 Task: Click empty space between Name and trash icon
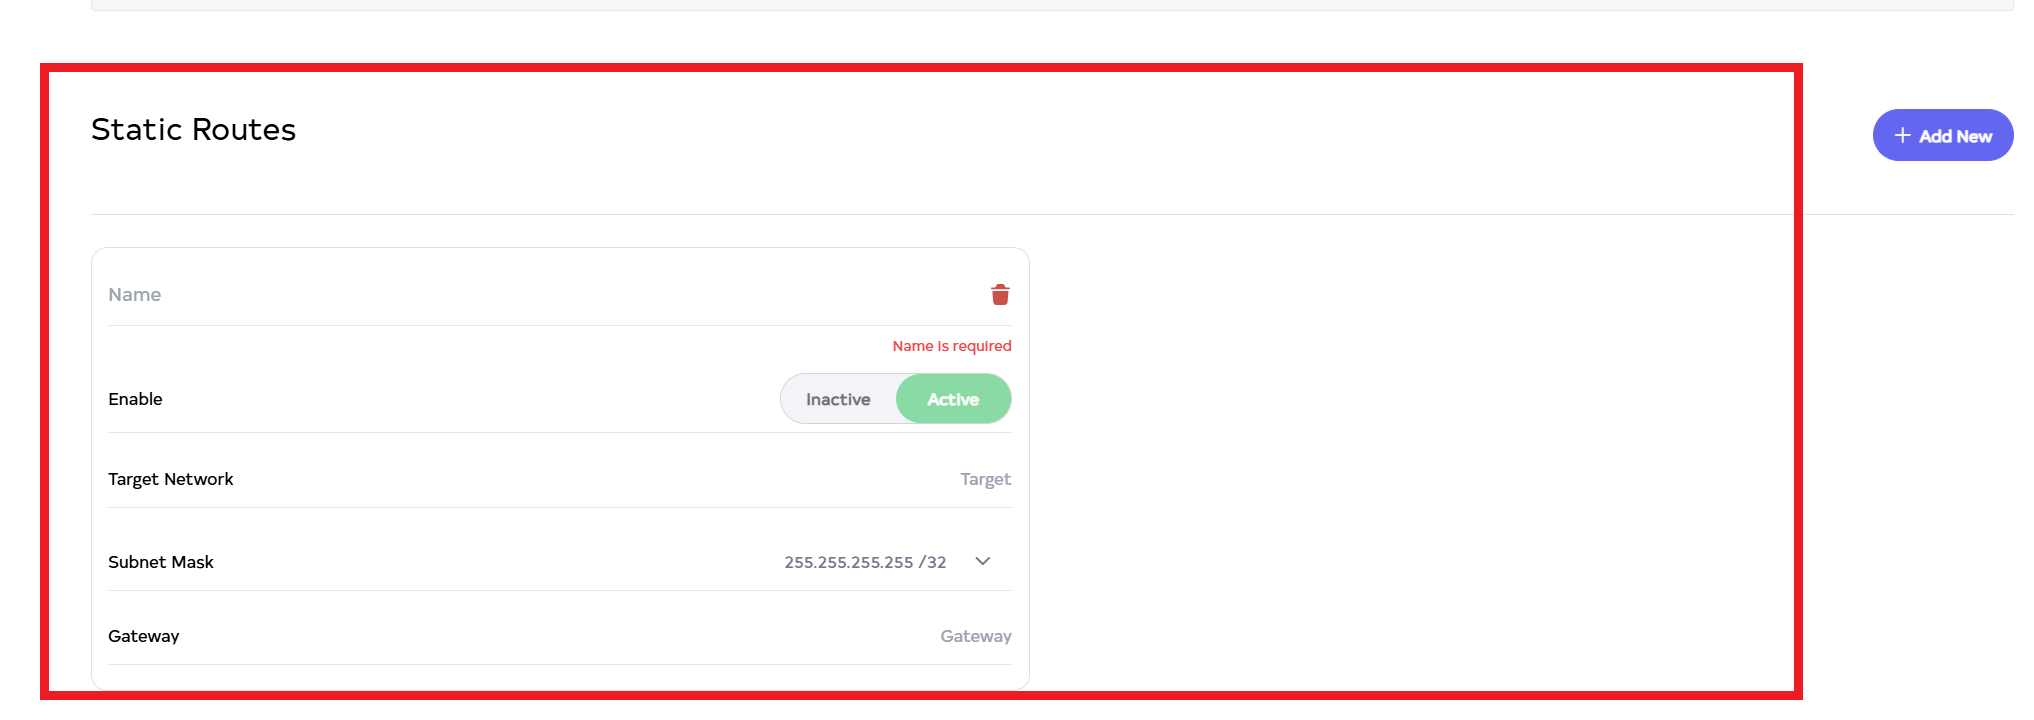click(600, 295)
